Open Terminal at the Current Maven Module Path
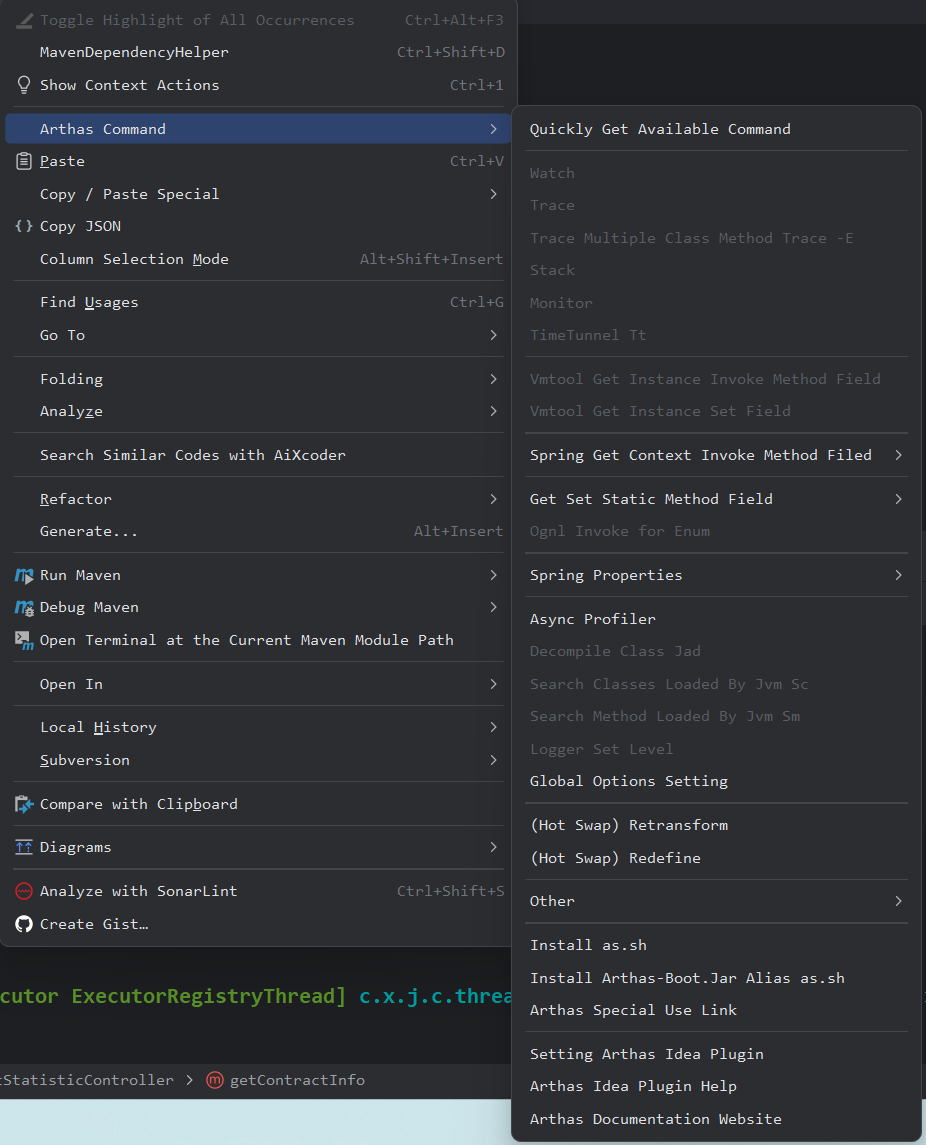This screenshot has width=926, height=1145. (x=258, y=640)
